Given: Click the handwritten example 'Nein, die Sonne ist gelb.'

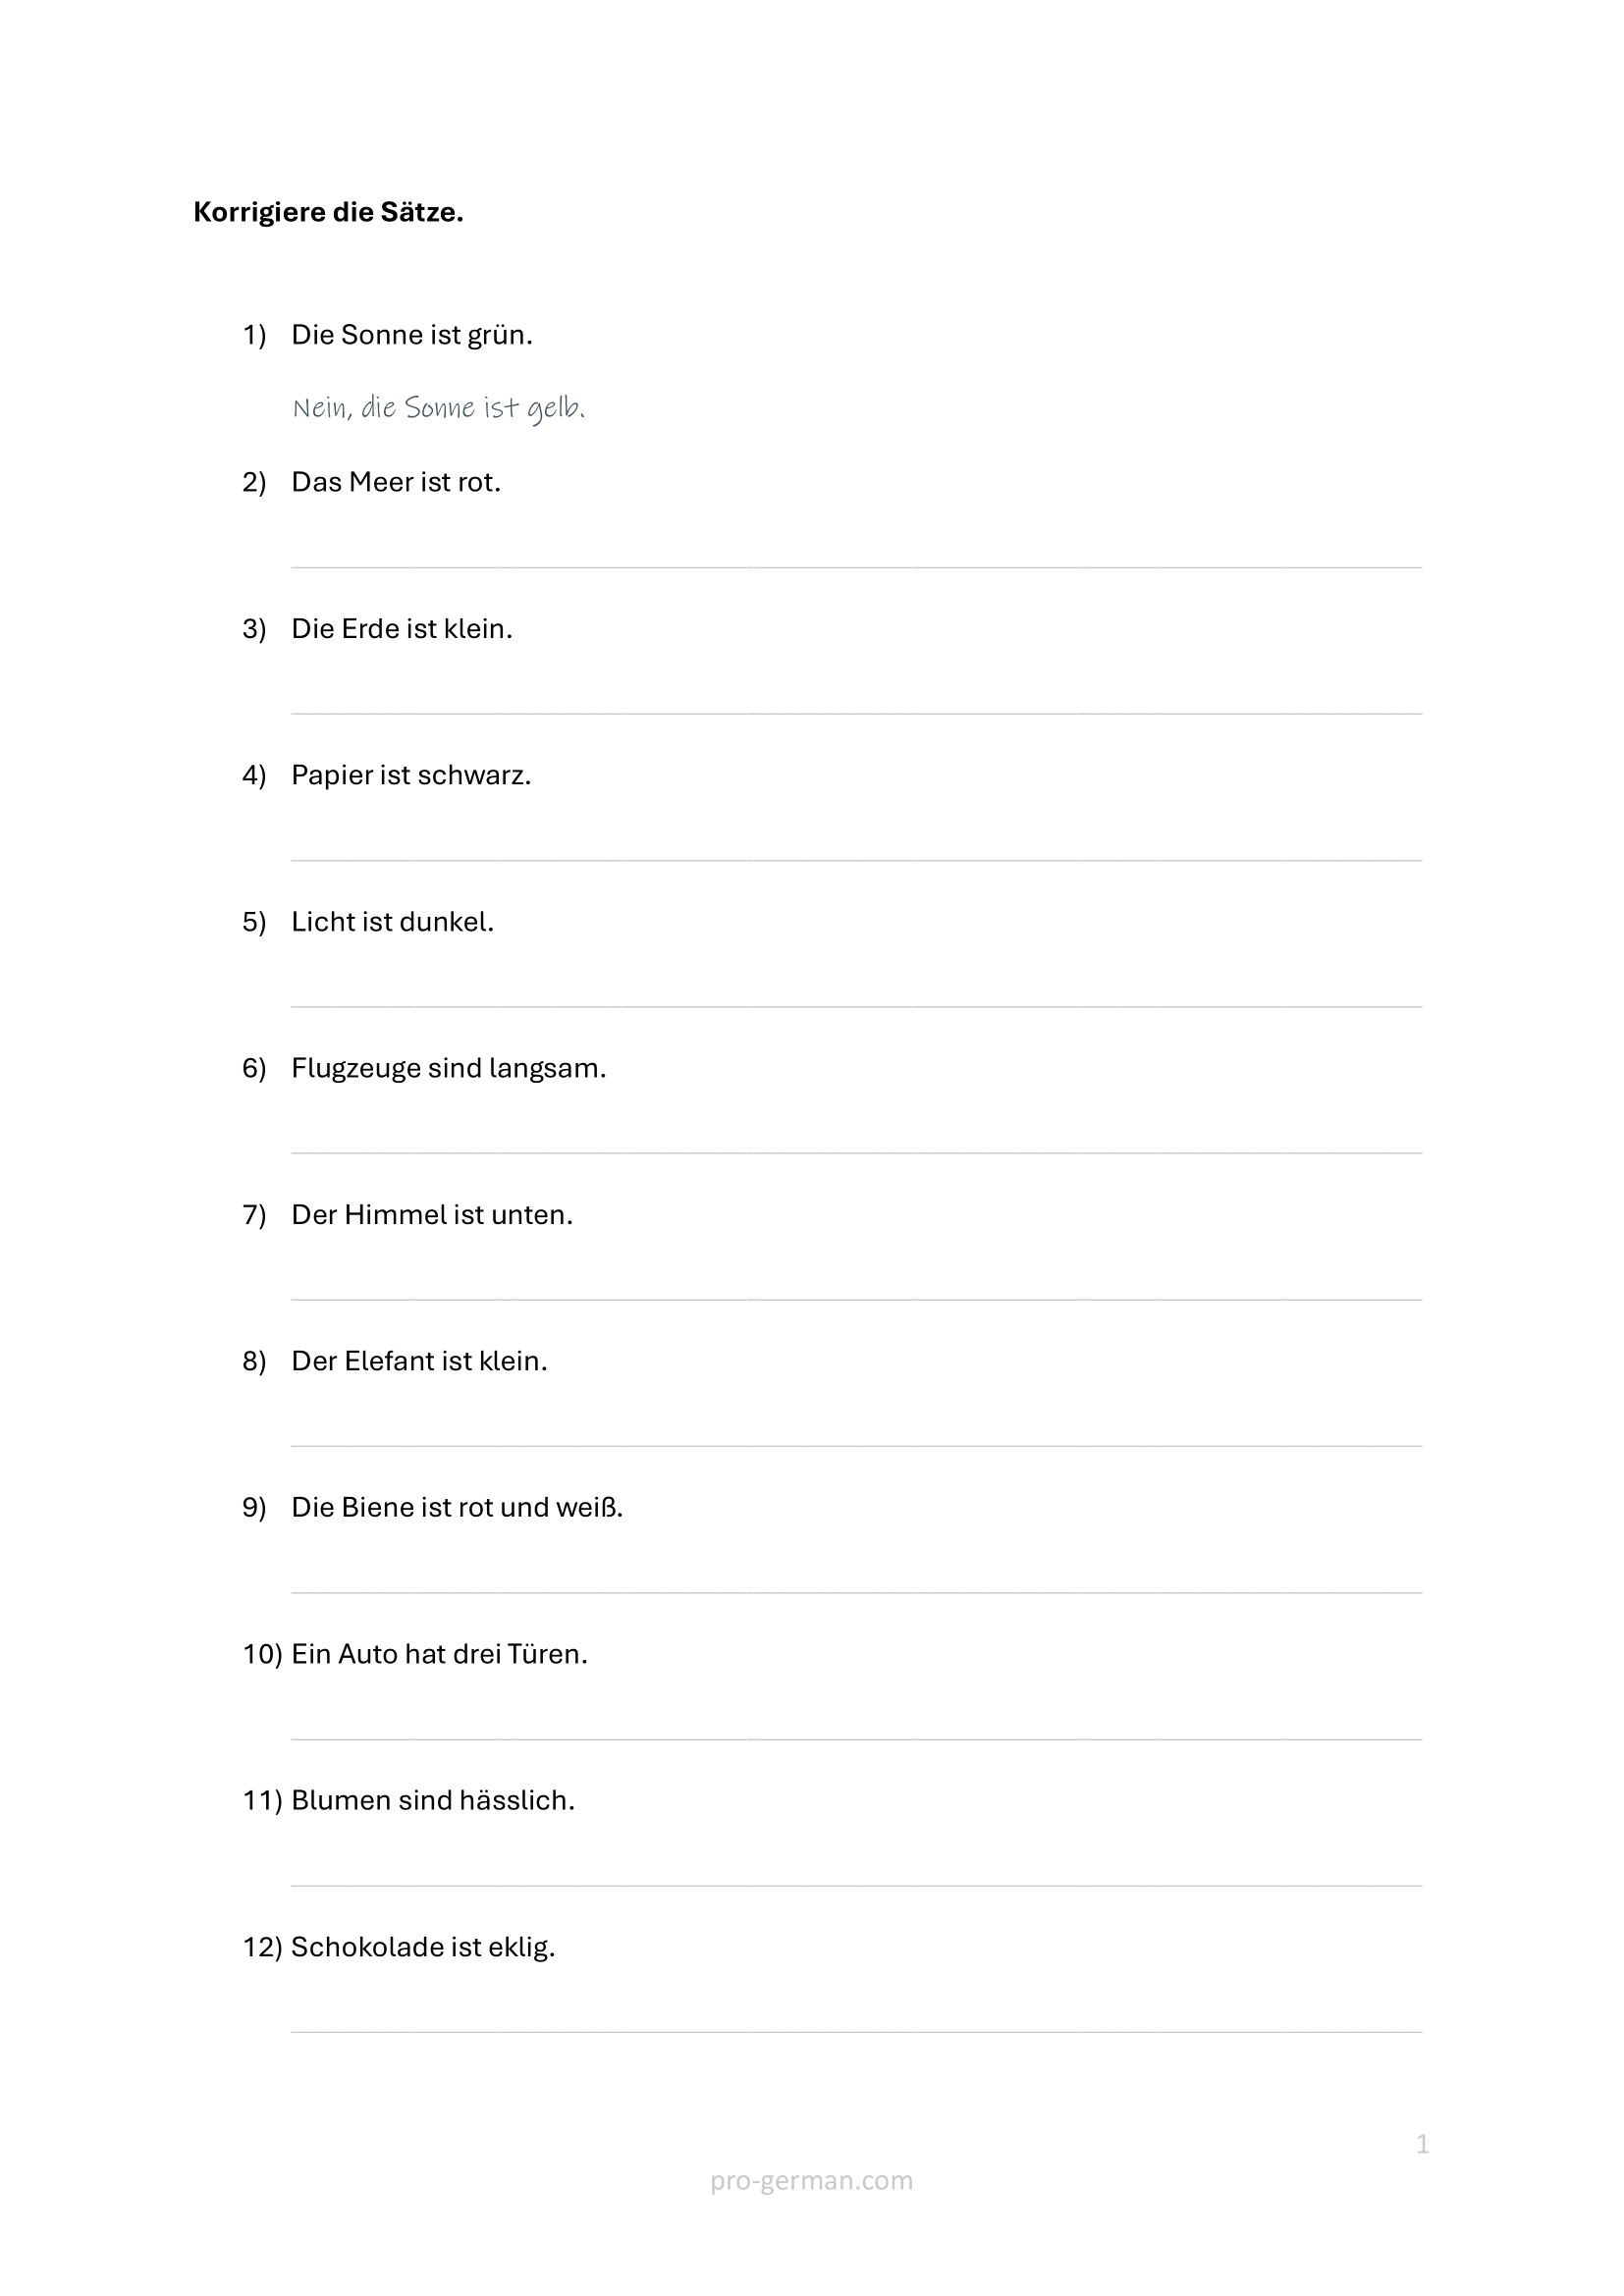Looking at the screenshot, I should [438, 408].
